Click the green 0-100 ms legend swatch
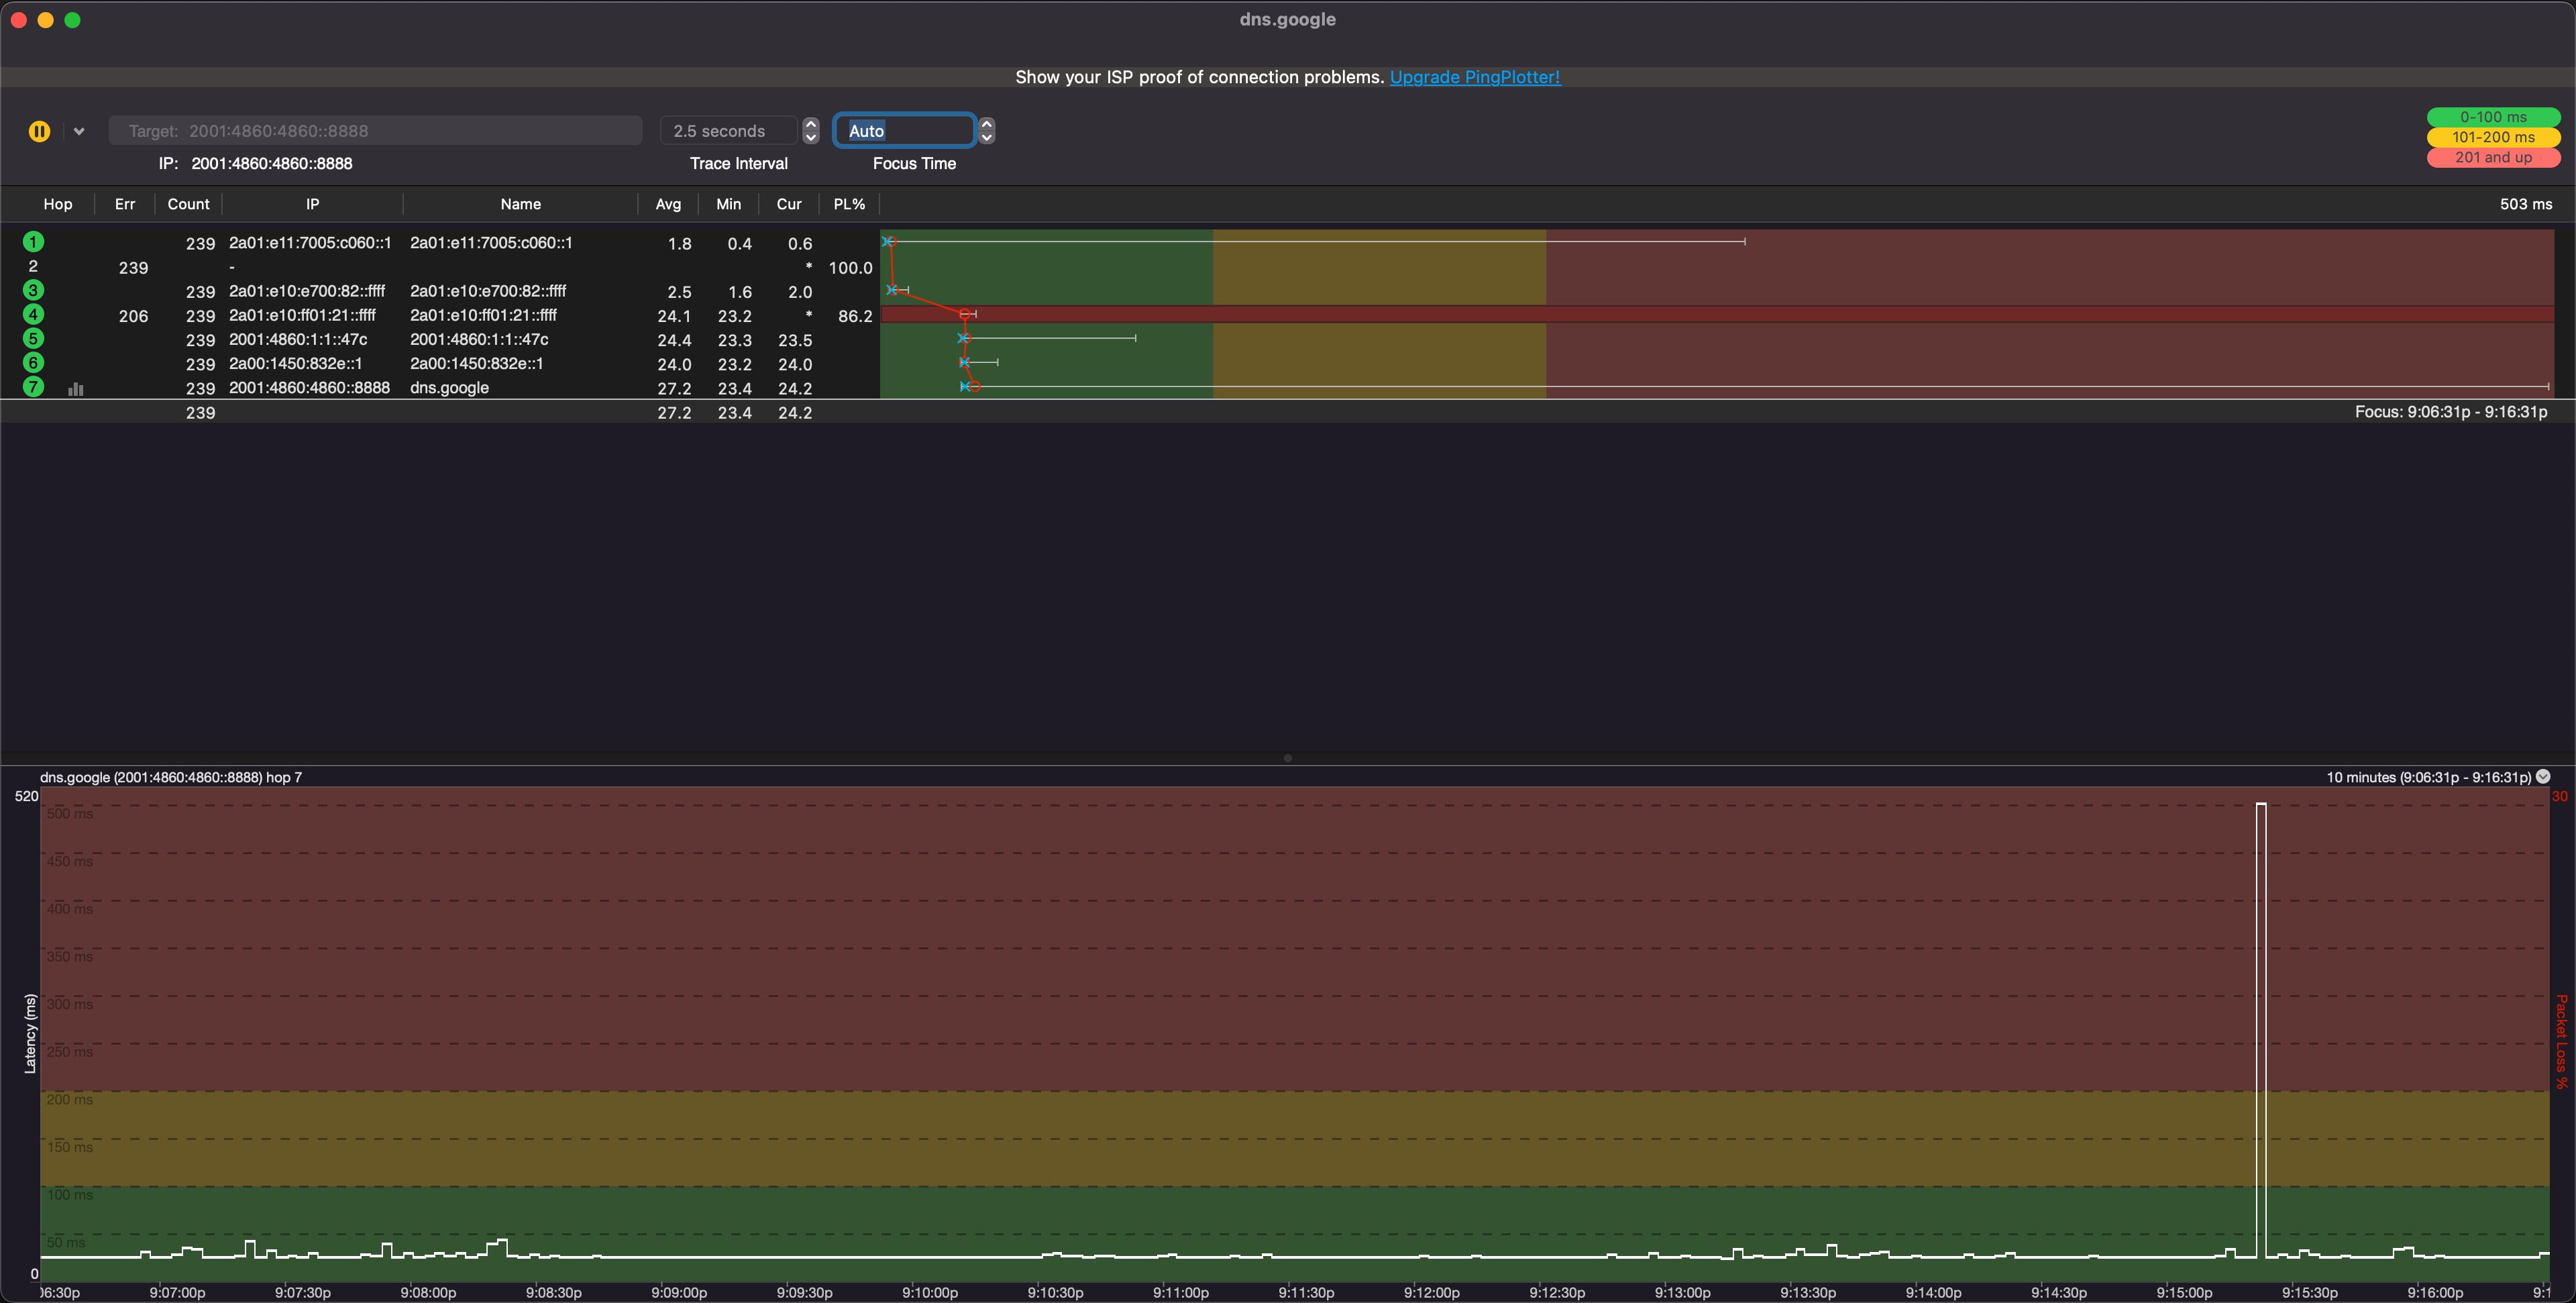The width and height of the screenshot is (2576, 1303). 2493,117
